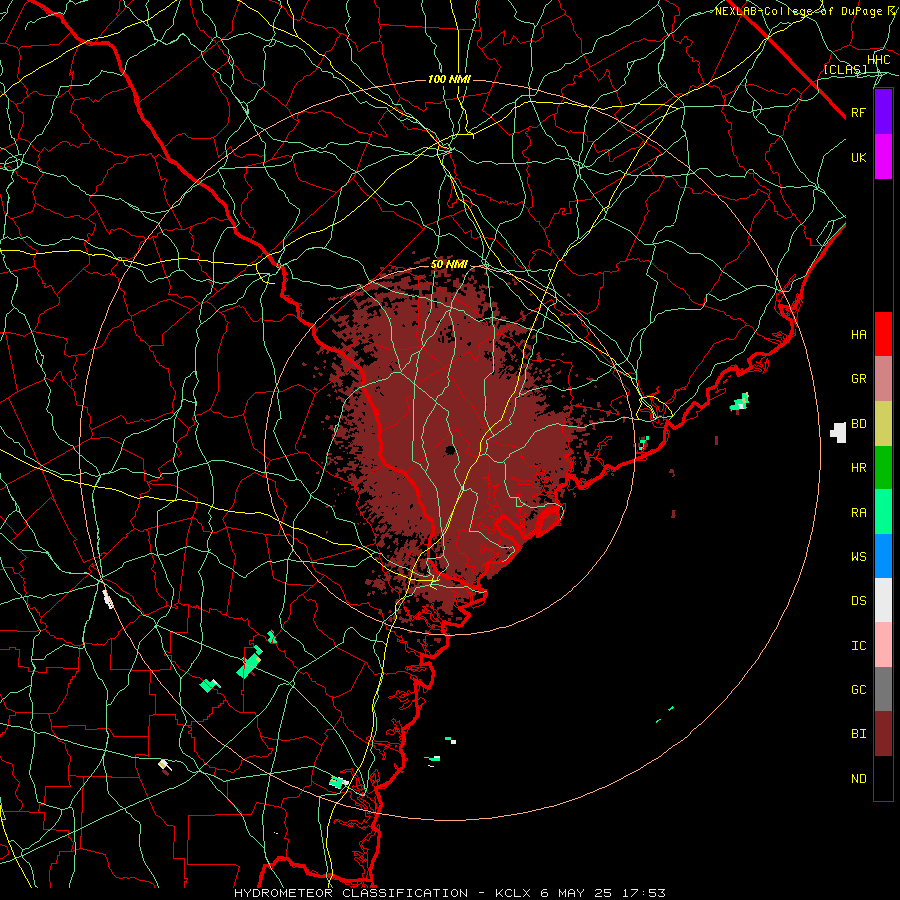The width and height of the screenshot is (900, 900).
Task: Click the GR legend label
Action: point(858,379)
